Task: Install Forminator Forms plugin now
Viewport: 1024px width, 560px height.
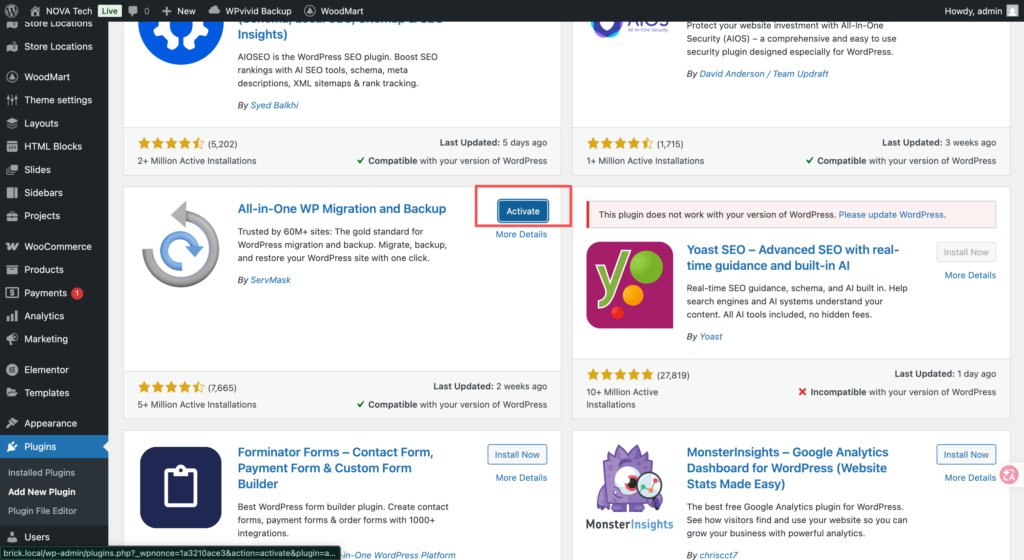Action: pos(517,454)
